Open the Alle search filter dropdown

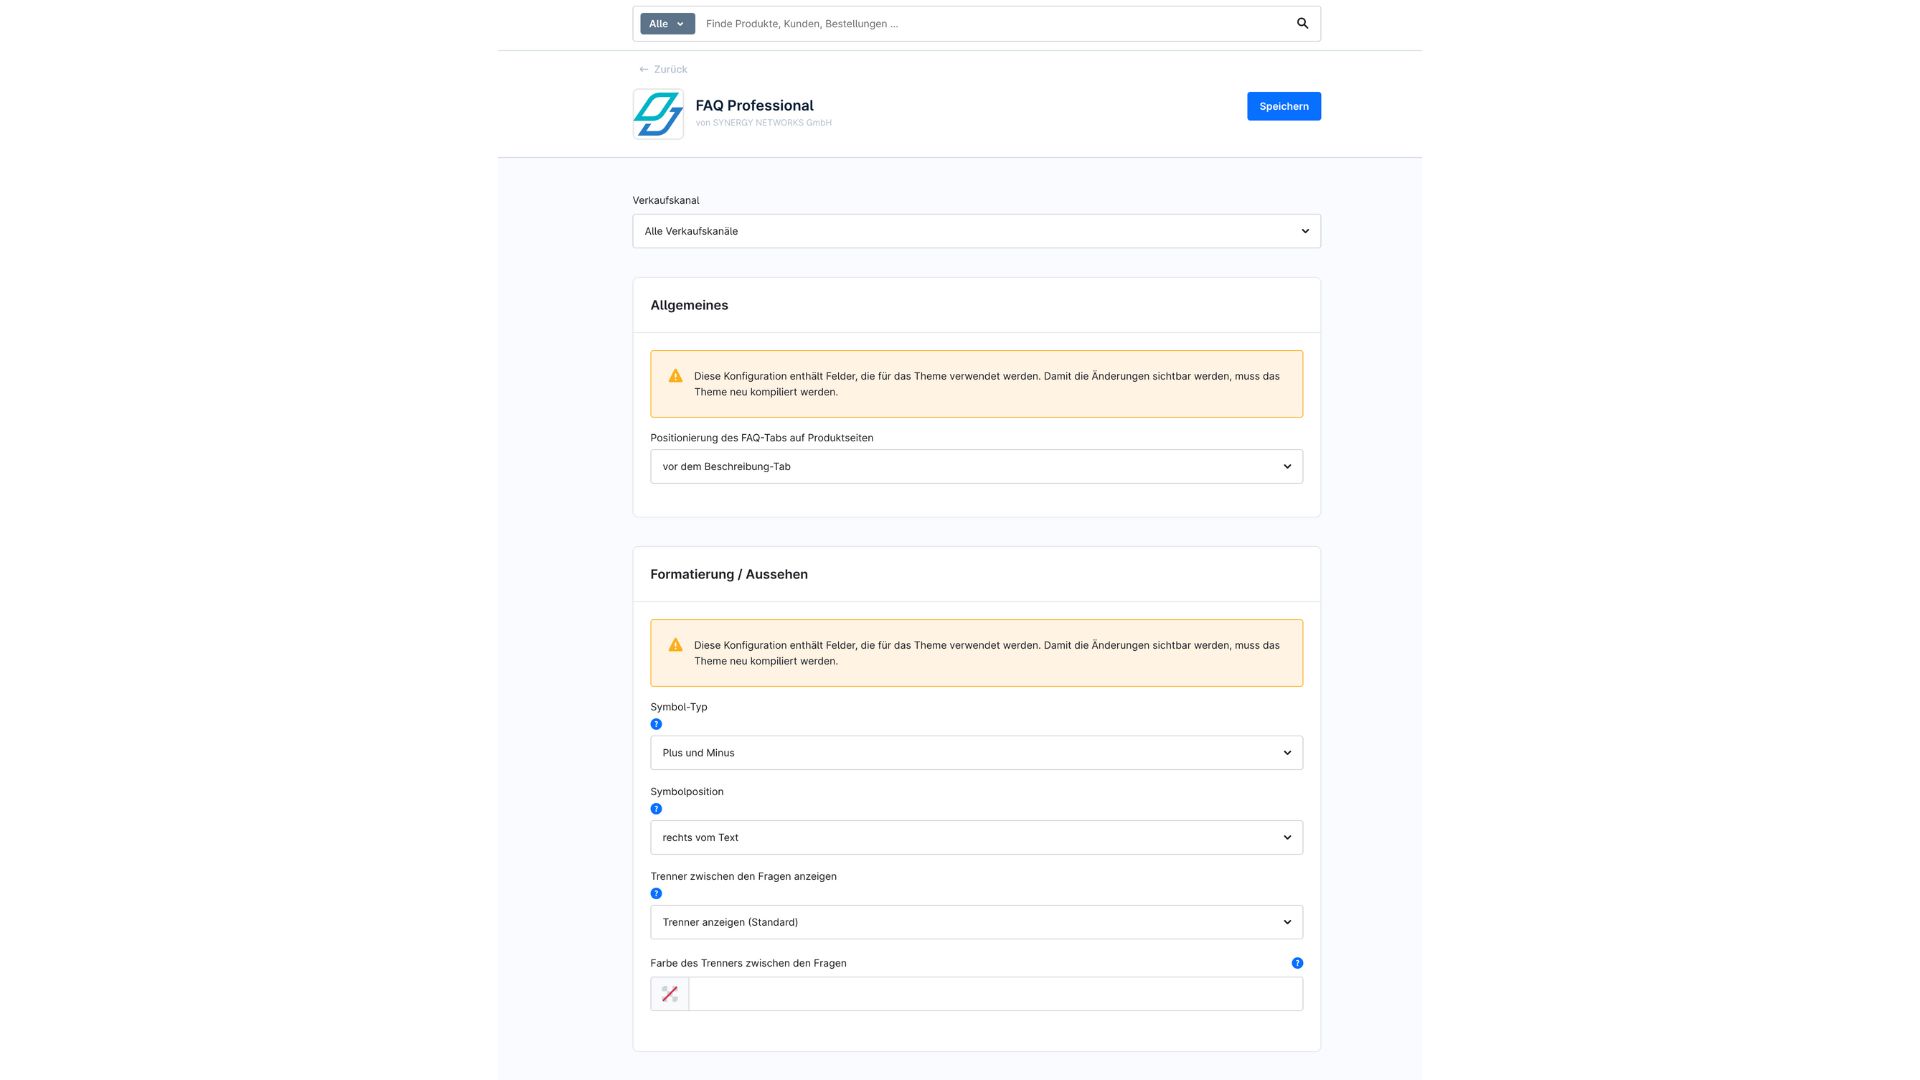pos(667,24)
